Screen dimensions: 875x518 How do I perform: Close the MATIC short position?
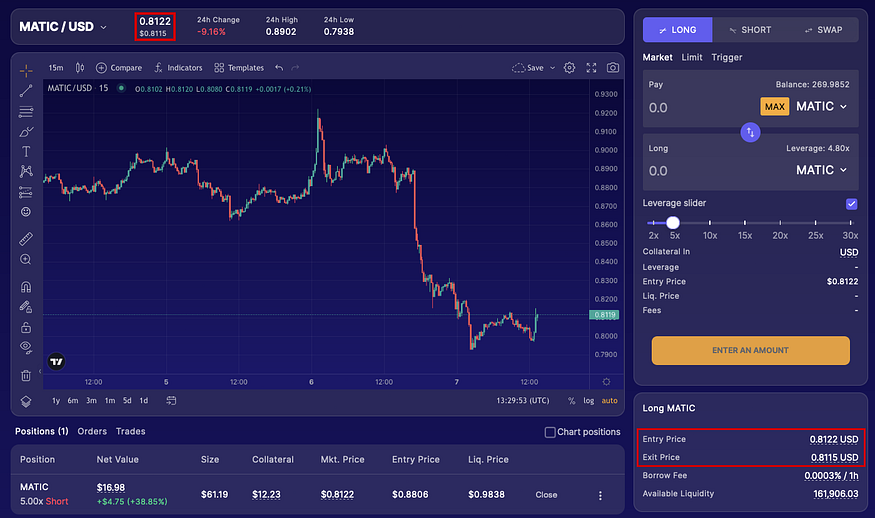546,495
